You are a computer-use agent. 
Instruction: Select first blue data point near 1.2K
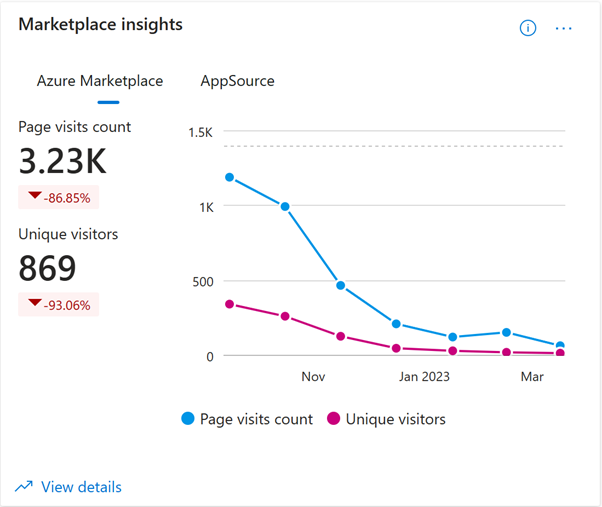coord(230,177)
